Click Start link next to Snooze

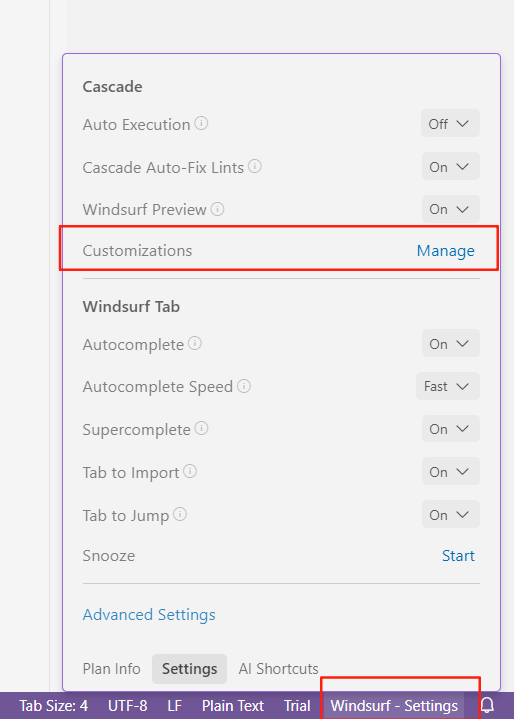click(458, 556)
